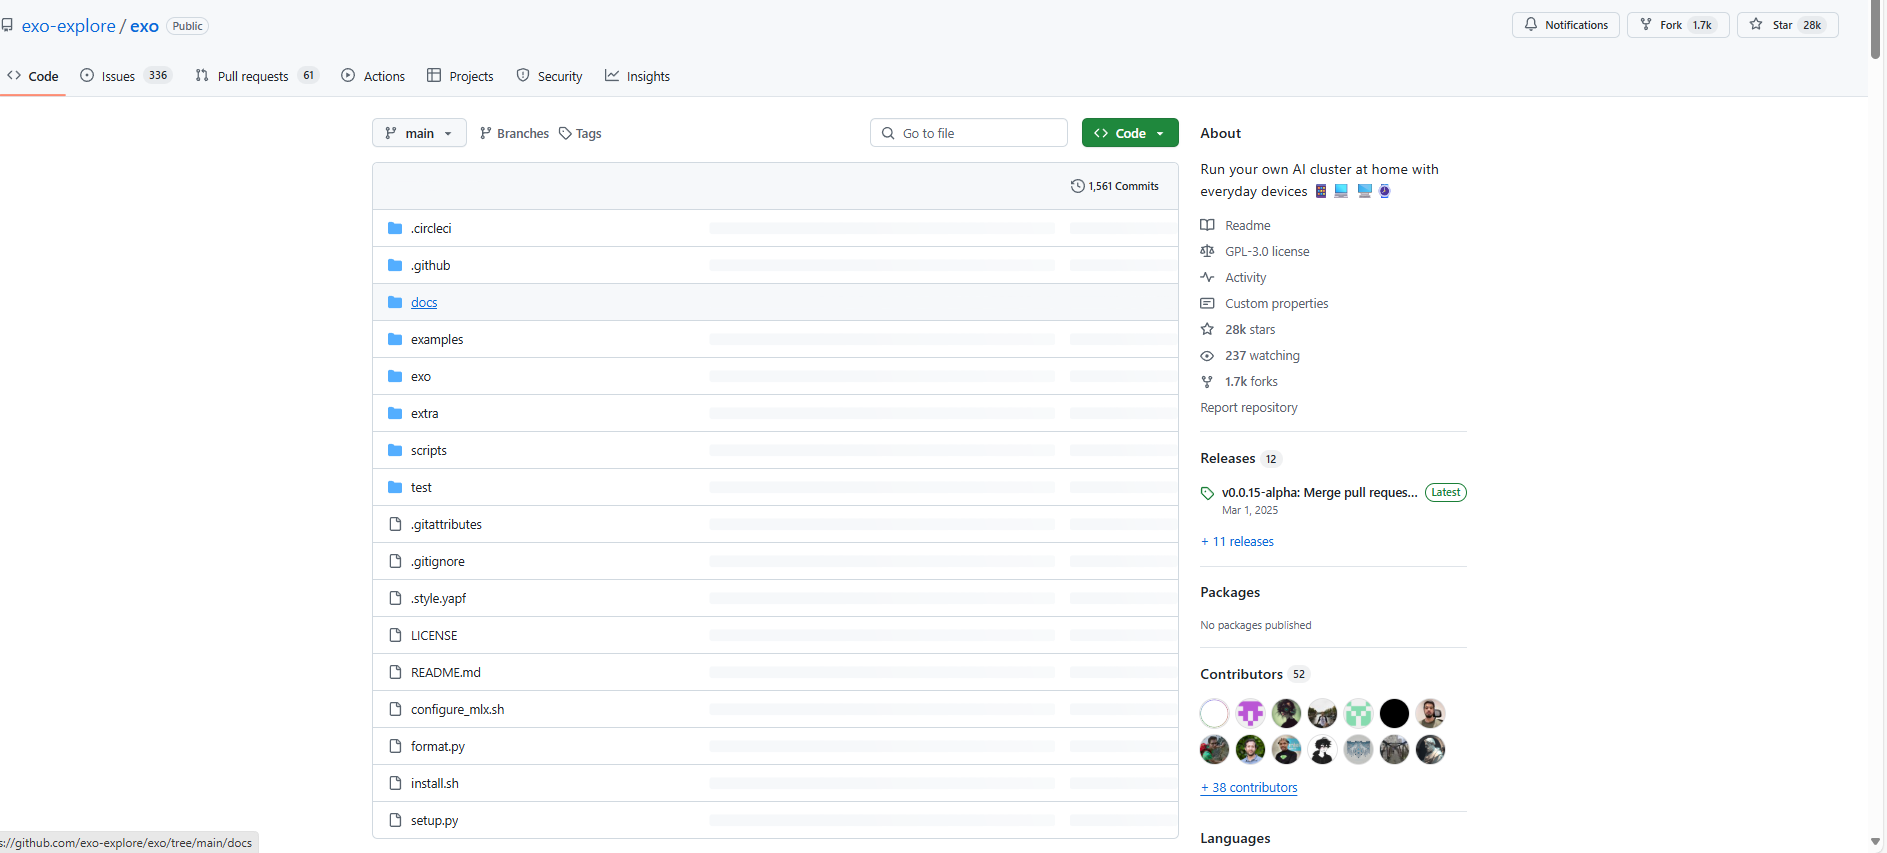Viewport: 1887px width, 853px height.
Task: Switch to the Actions tab
Action: click(x=373, y=76)
